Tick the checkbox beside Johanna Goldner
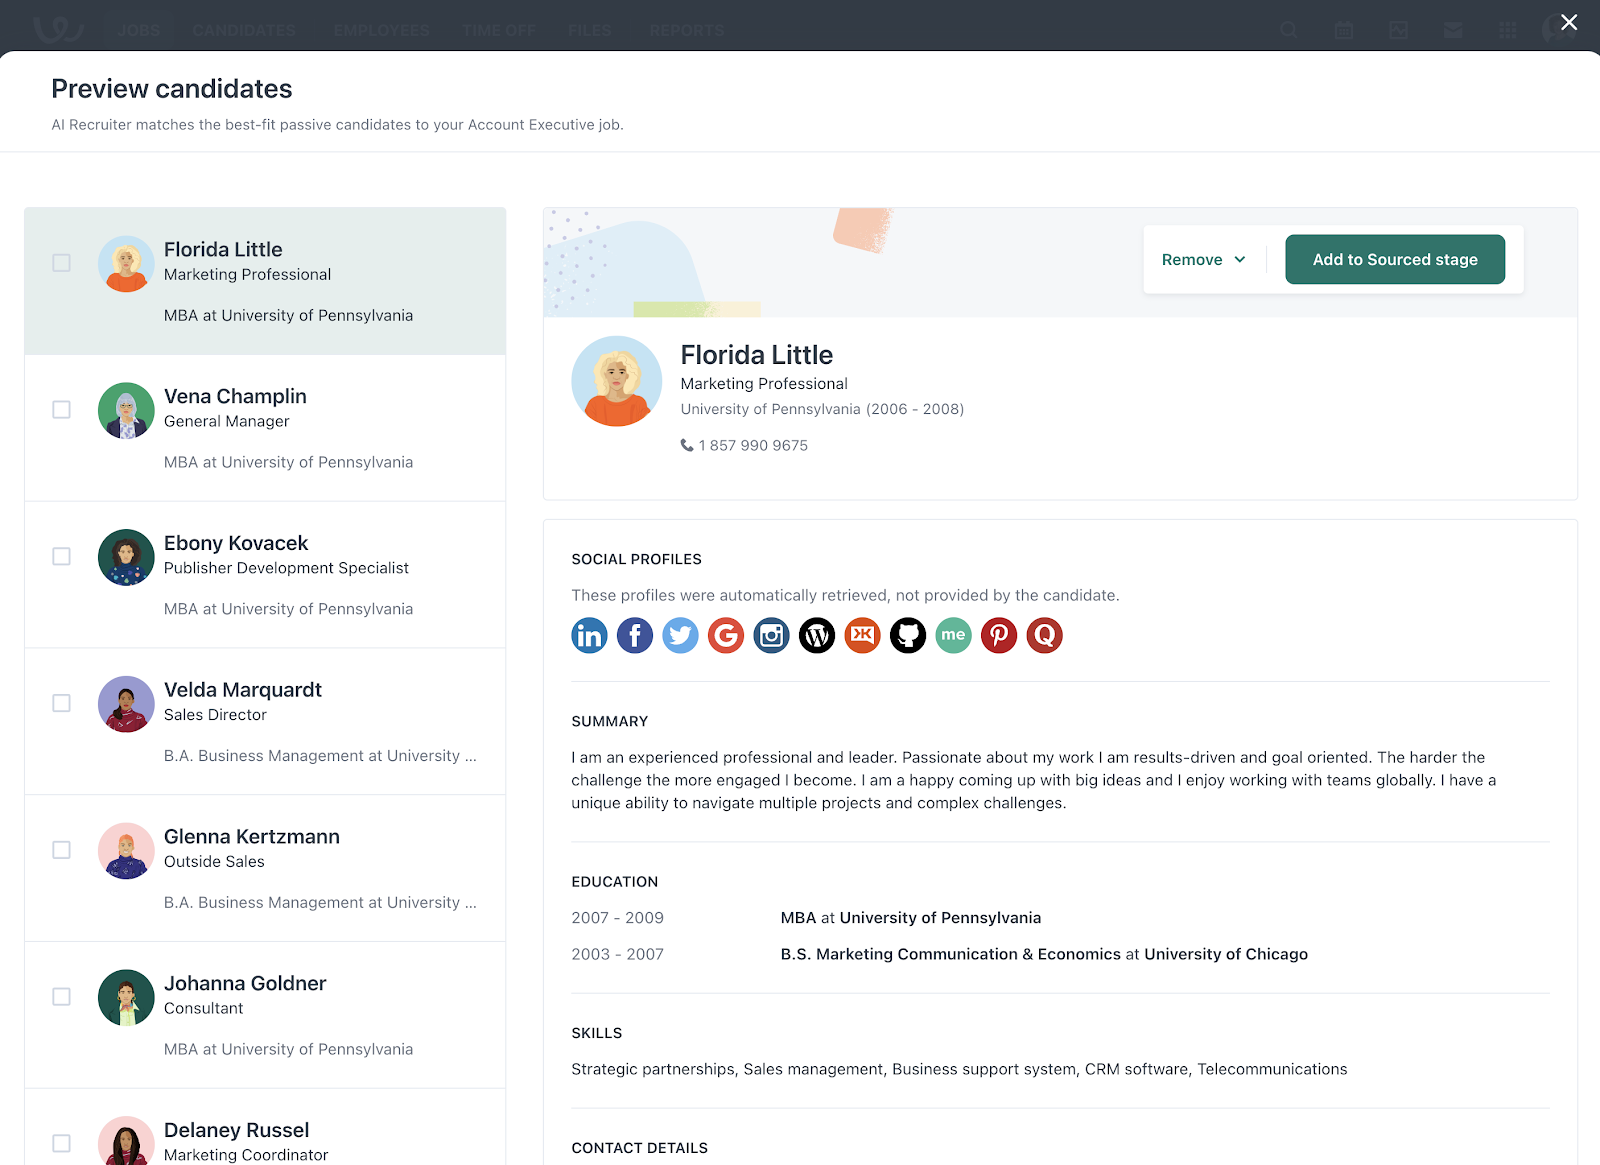1600x1165 pixels. click(x=62, y=997)
